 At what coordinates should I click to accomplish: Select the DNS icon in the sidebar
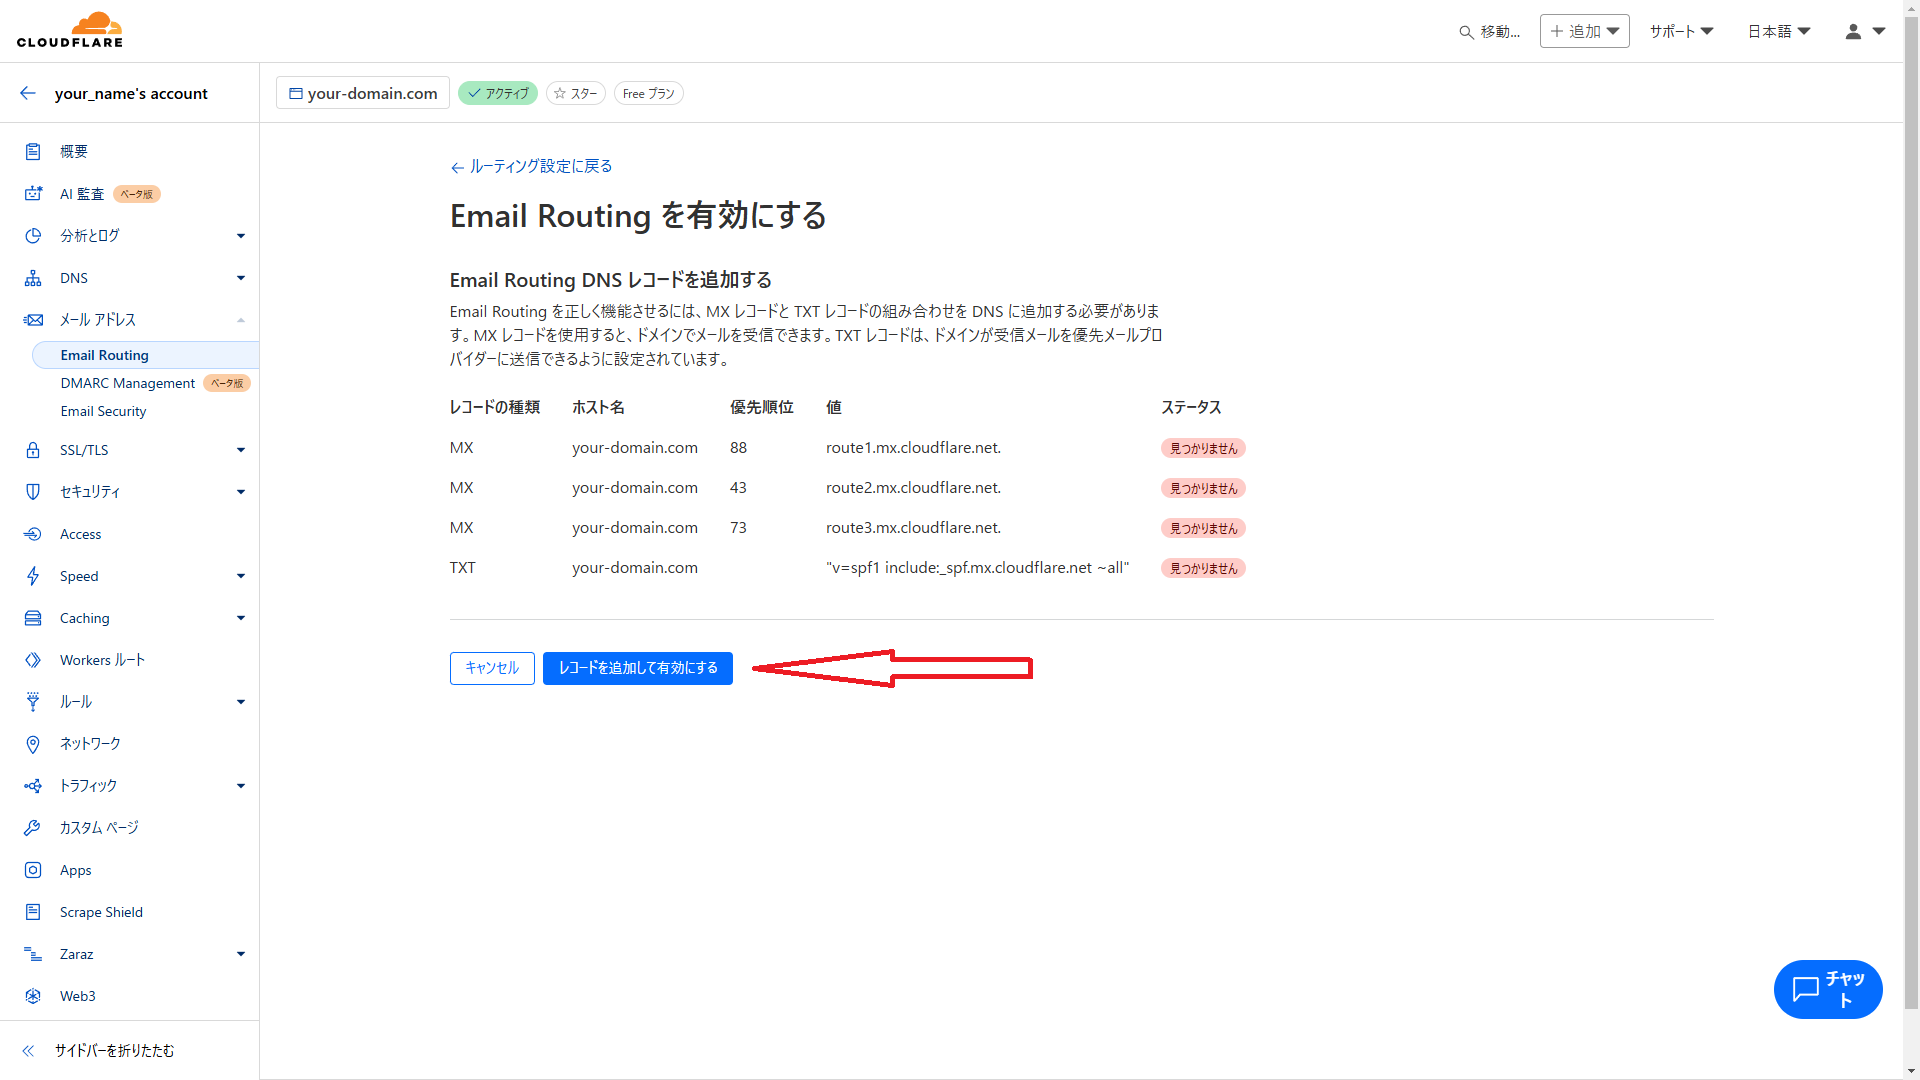pos(33,277)
